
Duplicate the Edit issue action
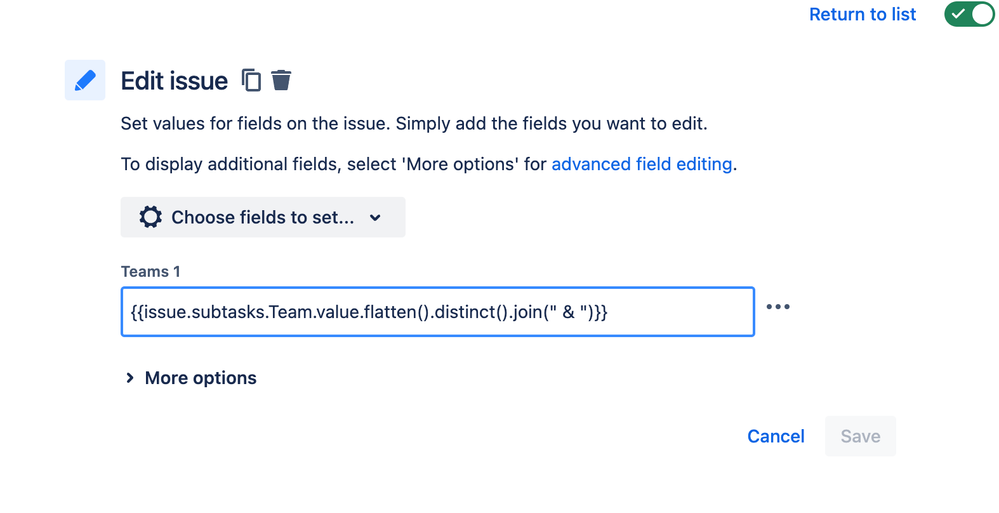coord(251,80)
